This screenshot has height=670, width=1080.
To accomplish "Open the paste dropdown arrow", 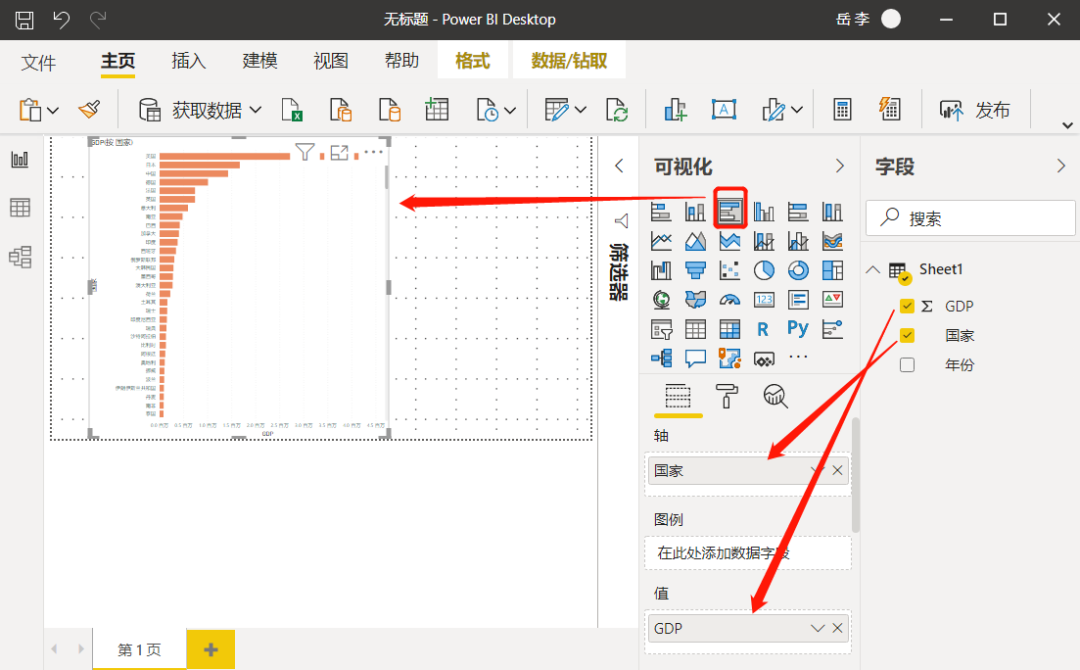I will (53, 110).
